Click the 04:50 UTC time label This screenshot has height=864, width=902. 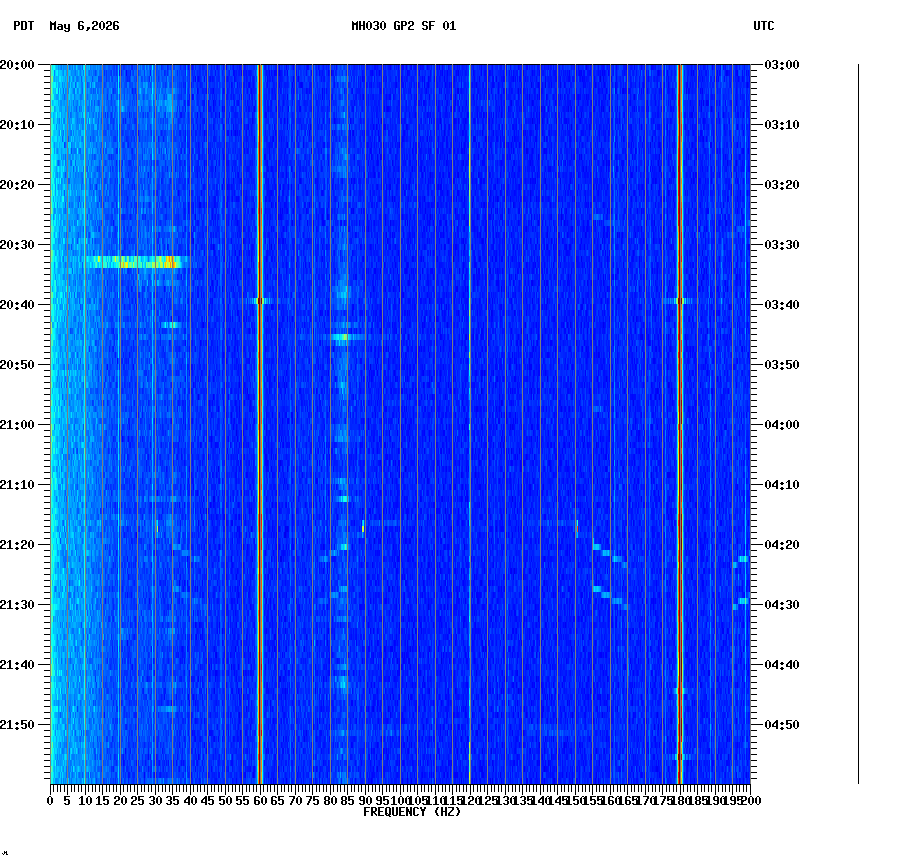pos(782,724)
